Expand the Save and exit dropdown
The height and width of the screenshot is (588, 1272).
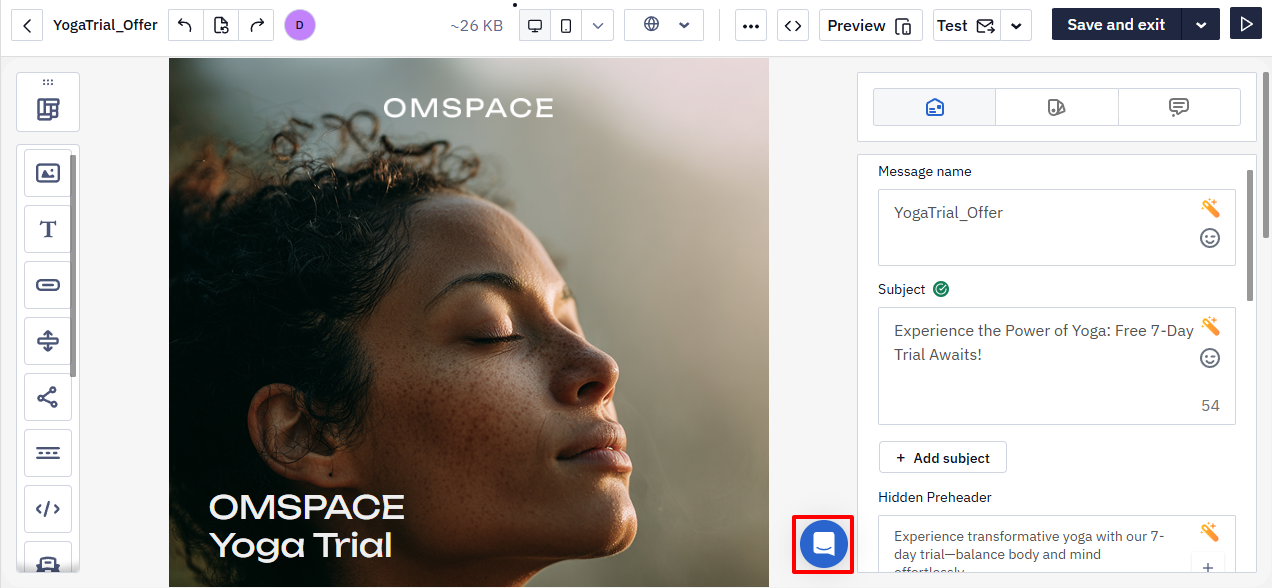(x=1201, y=25)
